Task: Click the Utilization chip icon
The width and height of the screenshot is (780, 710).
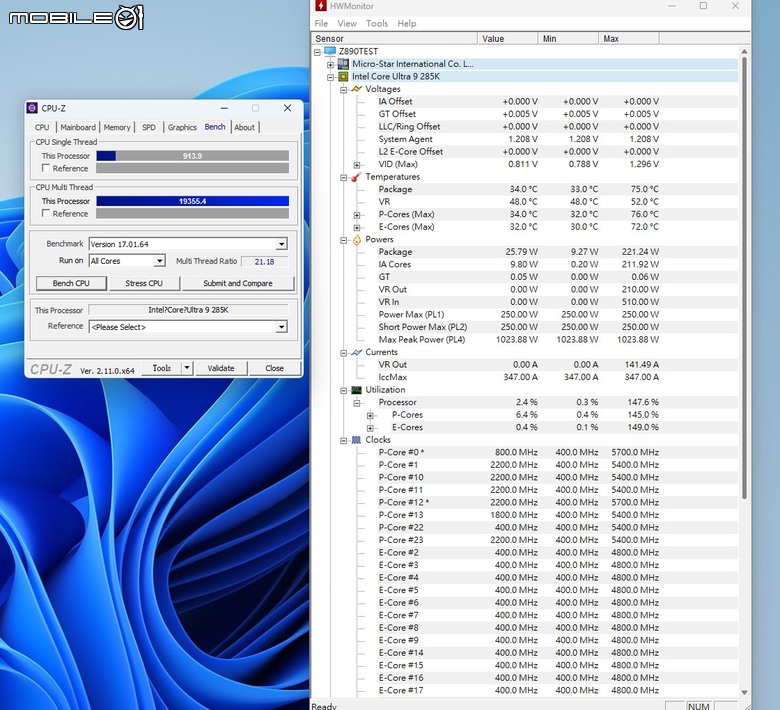Action: (x=356, y=390)
